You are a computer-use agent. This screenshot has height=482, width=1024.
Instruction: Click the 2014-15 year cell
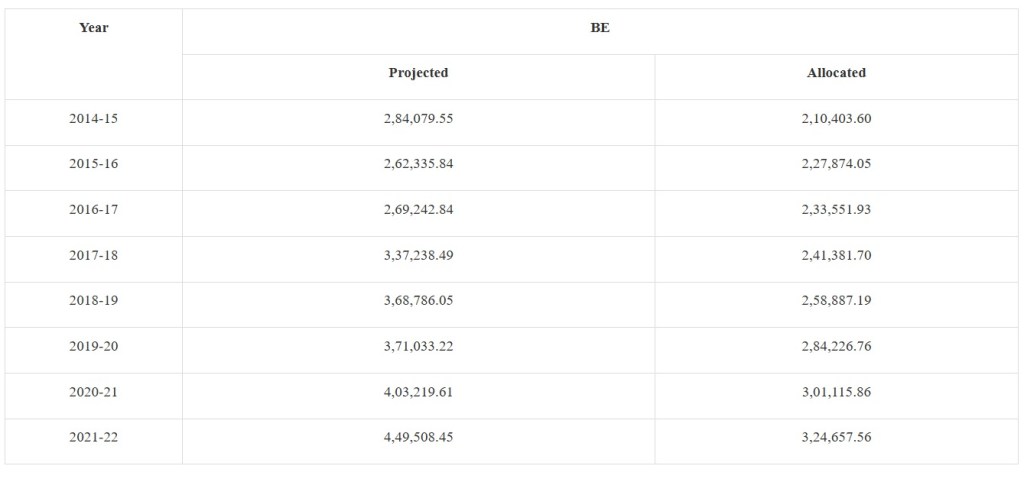tap(94, 119)
